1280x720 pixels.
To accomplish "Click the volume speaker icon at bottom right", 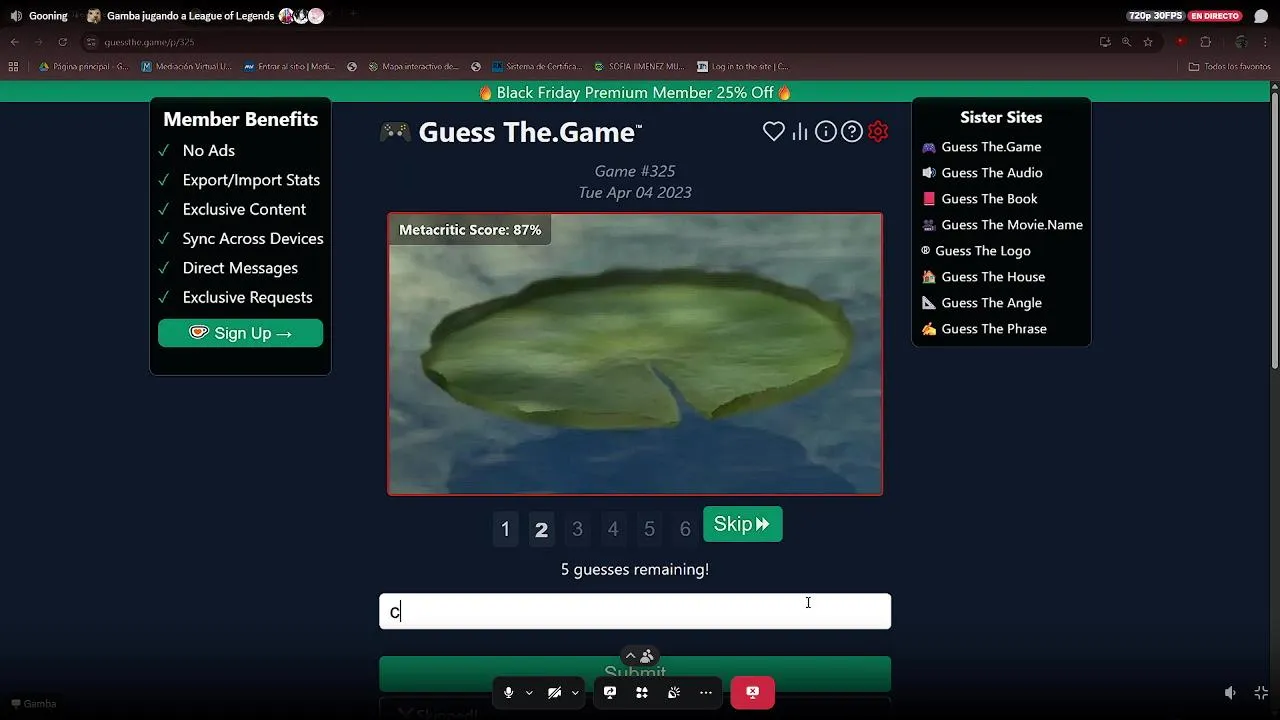I will coord(1230,692).
